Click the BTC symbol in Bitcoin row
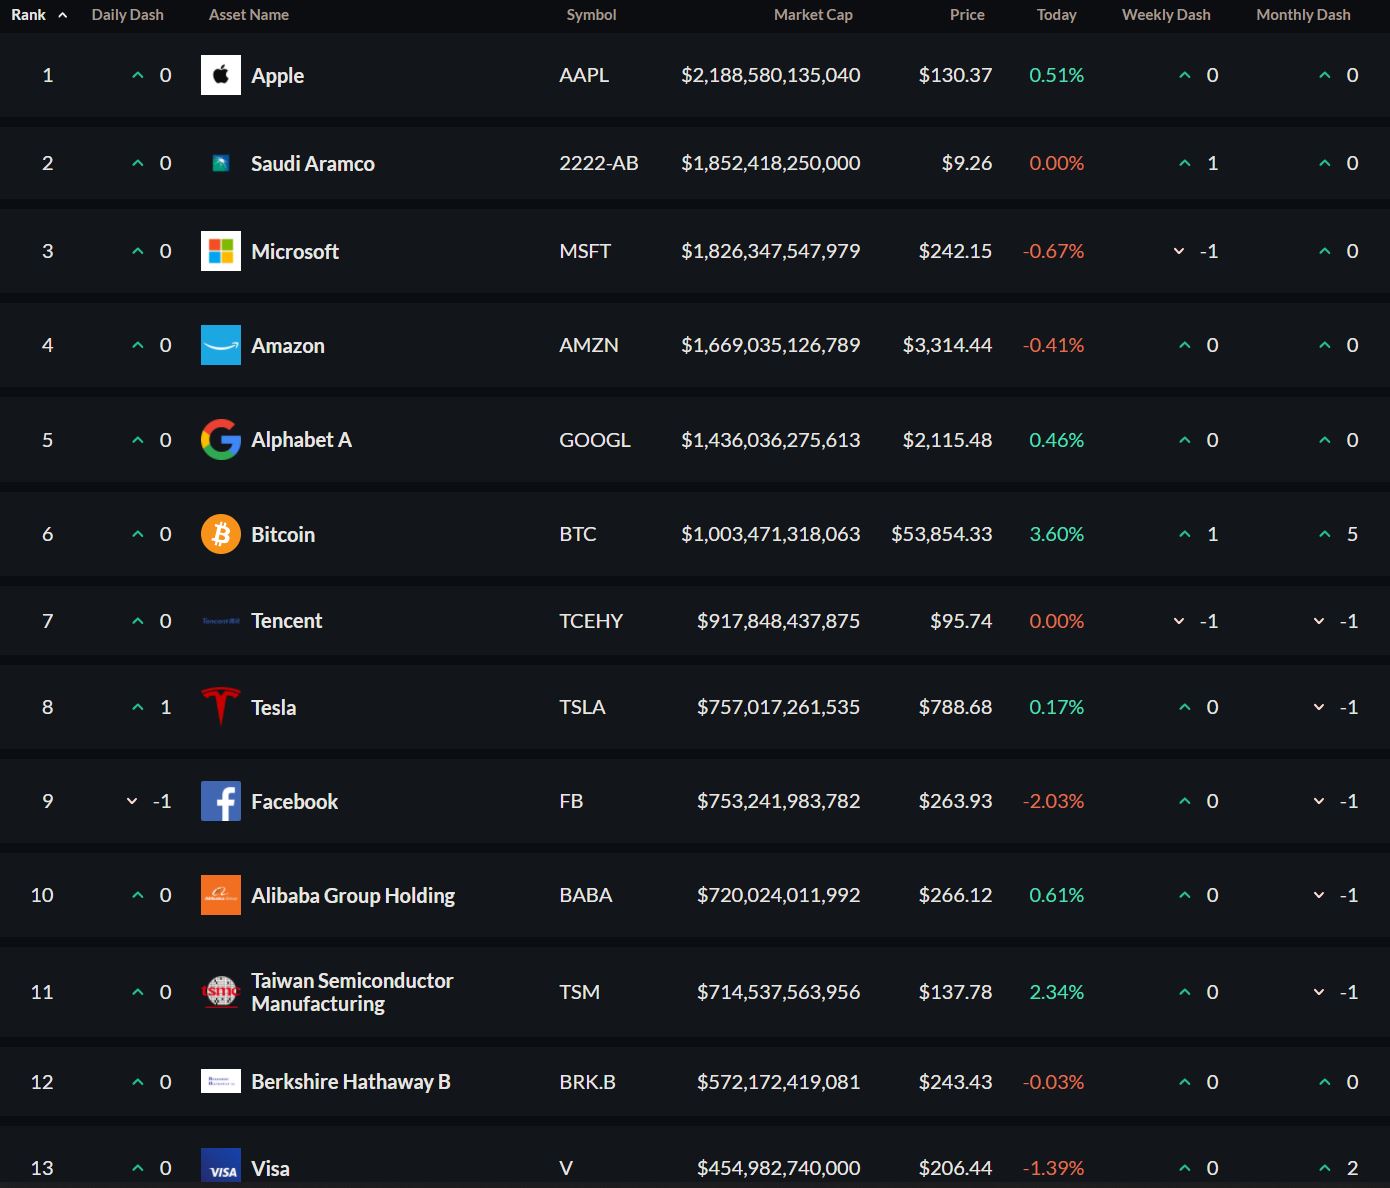The width and height of the screenshot is (1390, 1188). click(x=578, y=534)
